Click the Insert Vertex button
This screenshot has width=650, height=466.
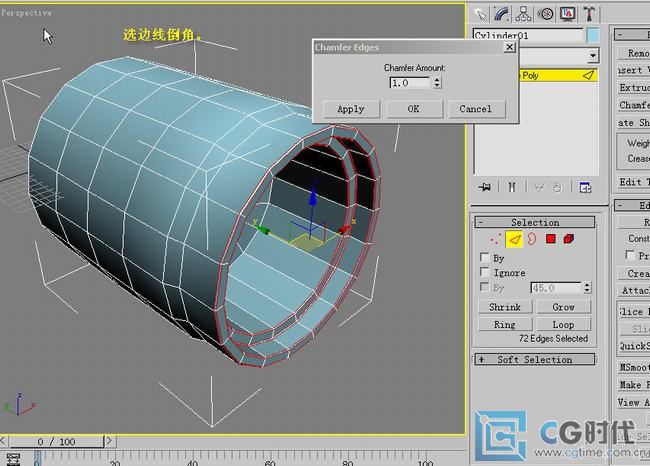(x=634, y=70)
